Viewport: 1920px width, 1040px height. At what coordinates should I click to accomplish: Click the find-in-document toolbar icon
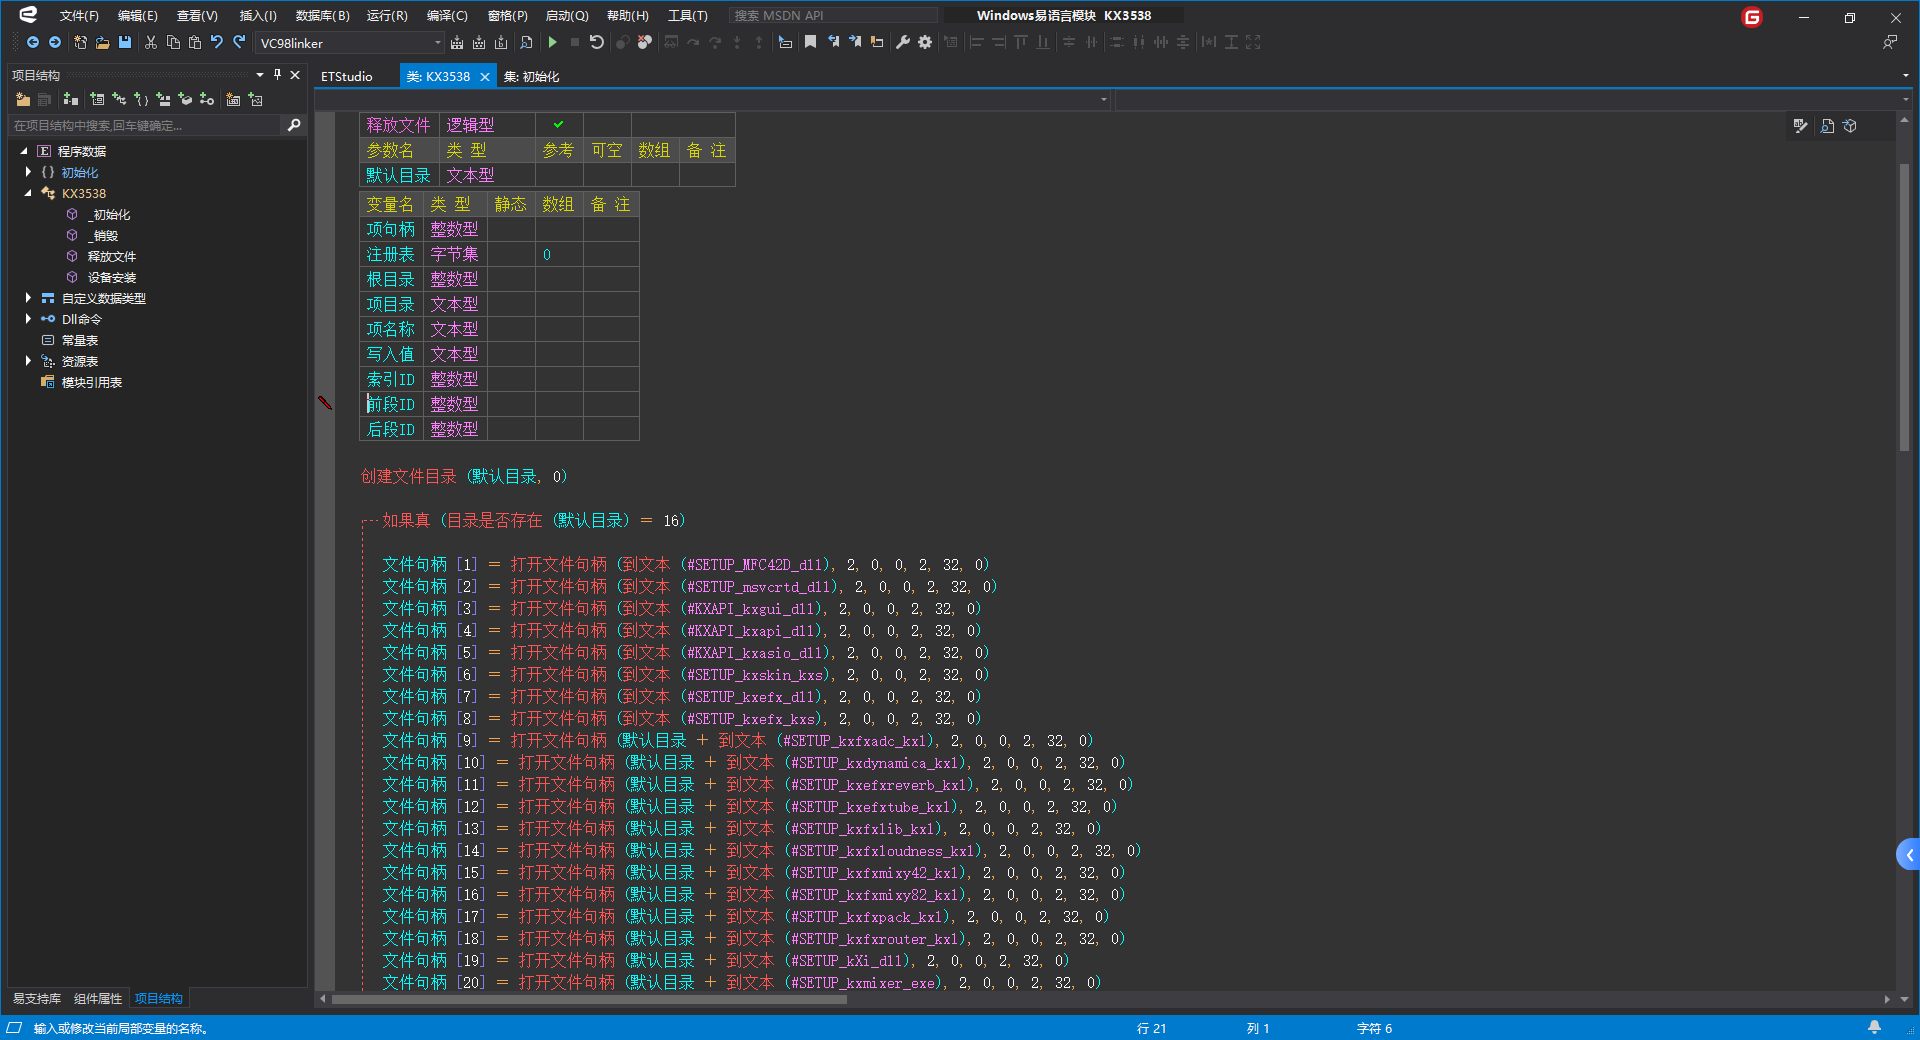tap(526, 42)
